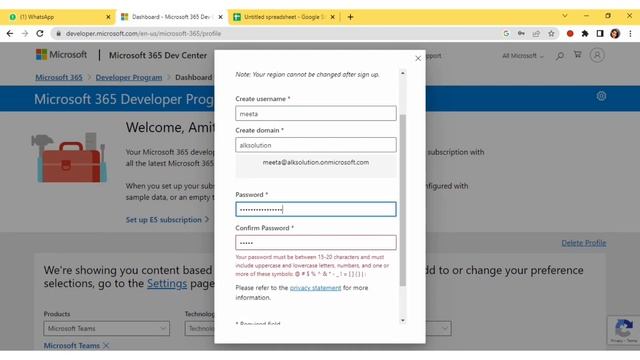Click the Create username field
This screenshot has height=360, width=640.
click(x=316, y=113)
